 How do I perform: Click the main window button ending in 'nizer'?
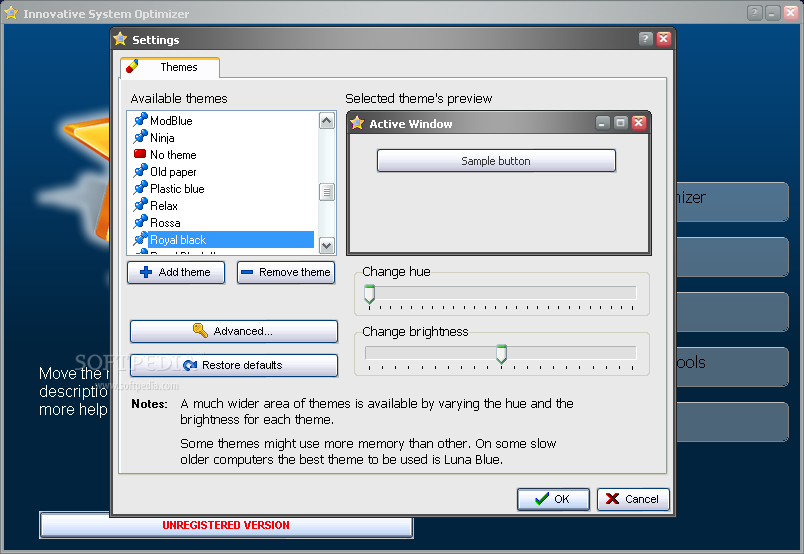click(x=732, y=202)
